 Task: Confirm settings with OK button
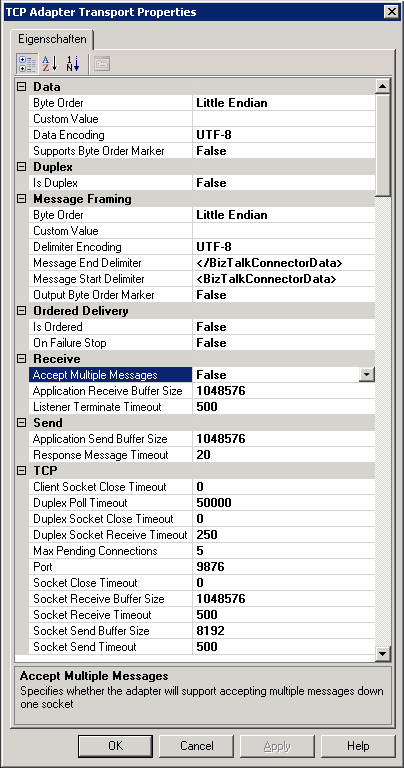116,746
